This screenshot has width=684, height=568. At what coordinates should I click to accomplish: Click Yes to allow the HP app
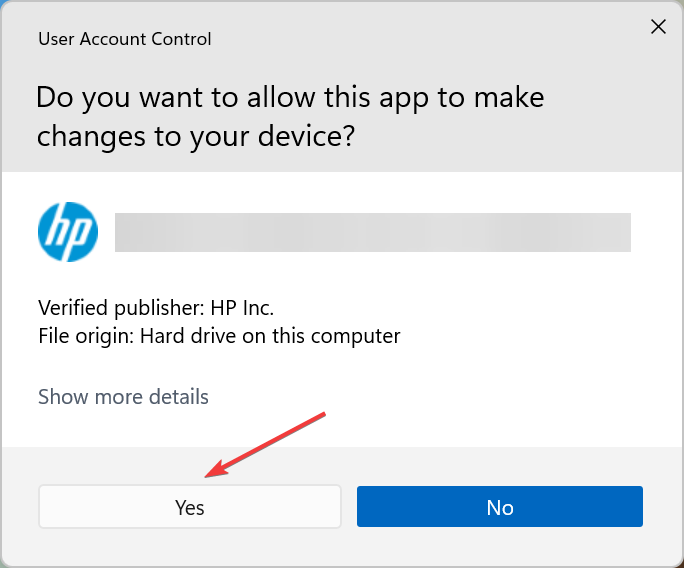point(190,507)
